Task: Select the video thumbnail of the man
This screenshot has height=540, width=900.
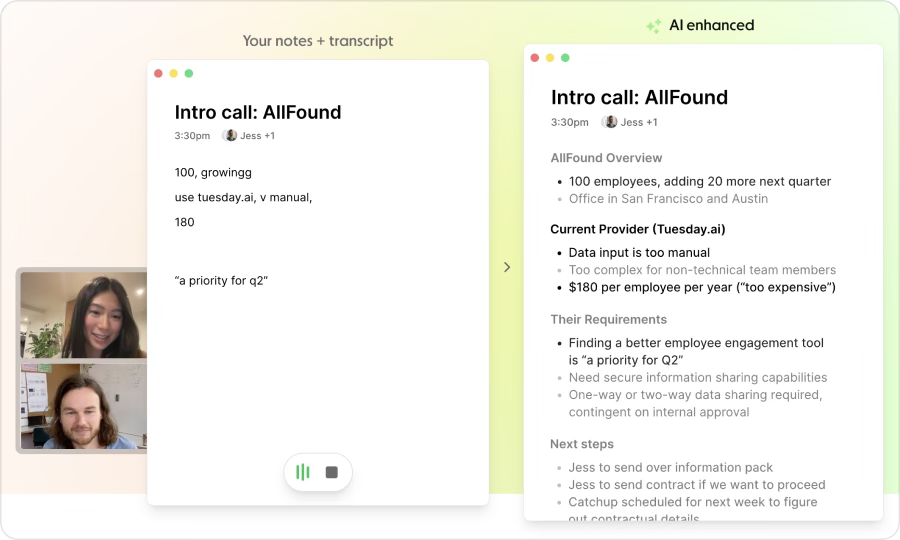Action: pos(84,406)
